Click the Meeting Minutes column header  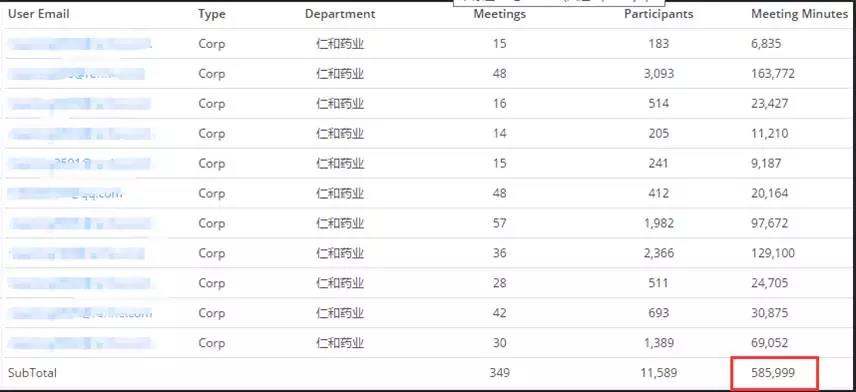click(799, 14)
